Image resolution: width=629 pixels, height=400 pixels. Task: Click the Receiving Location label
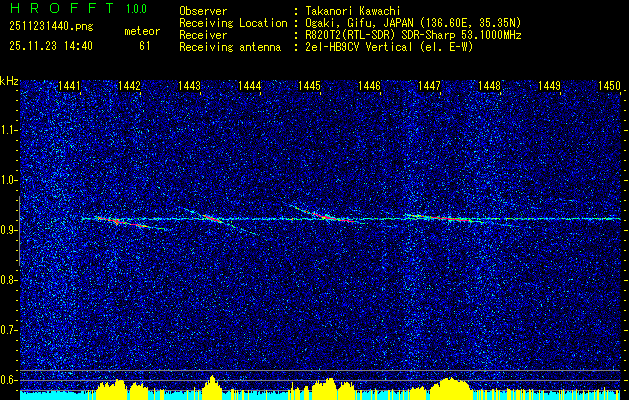(233, 23)
